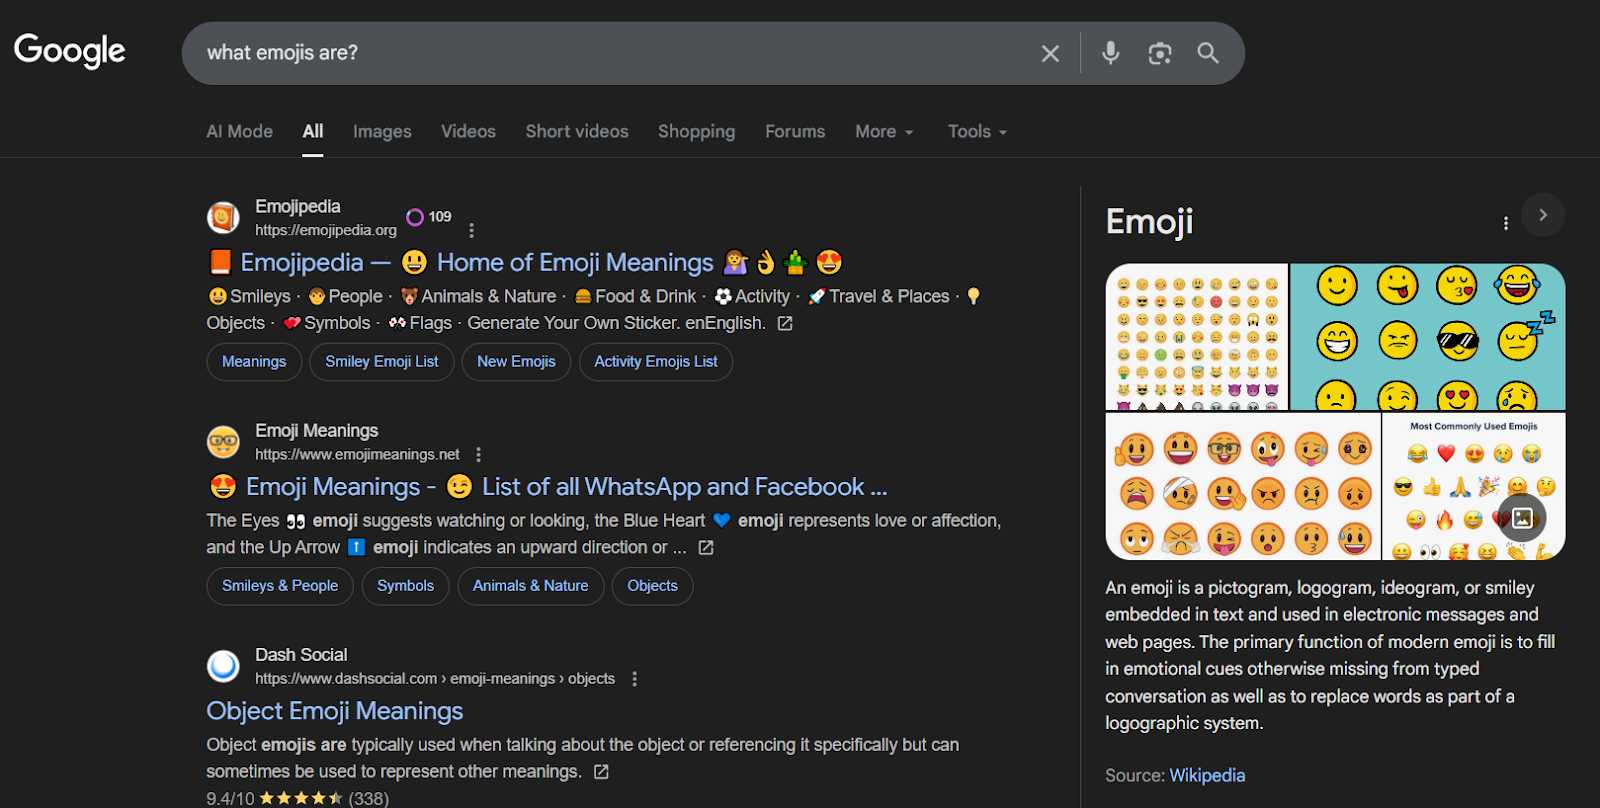Image resolution: width=1600 pixels, height=808 pixels.
Task: Clear the search query text
Action: point(1049,53)
